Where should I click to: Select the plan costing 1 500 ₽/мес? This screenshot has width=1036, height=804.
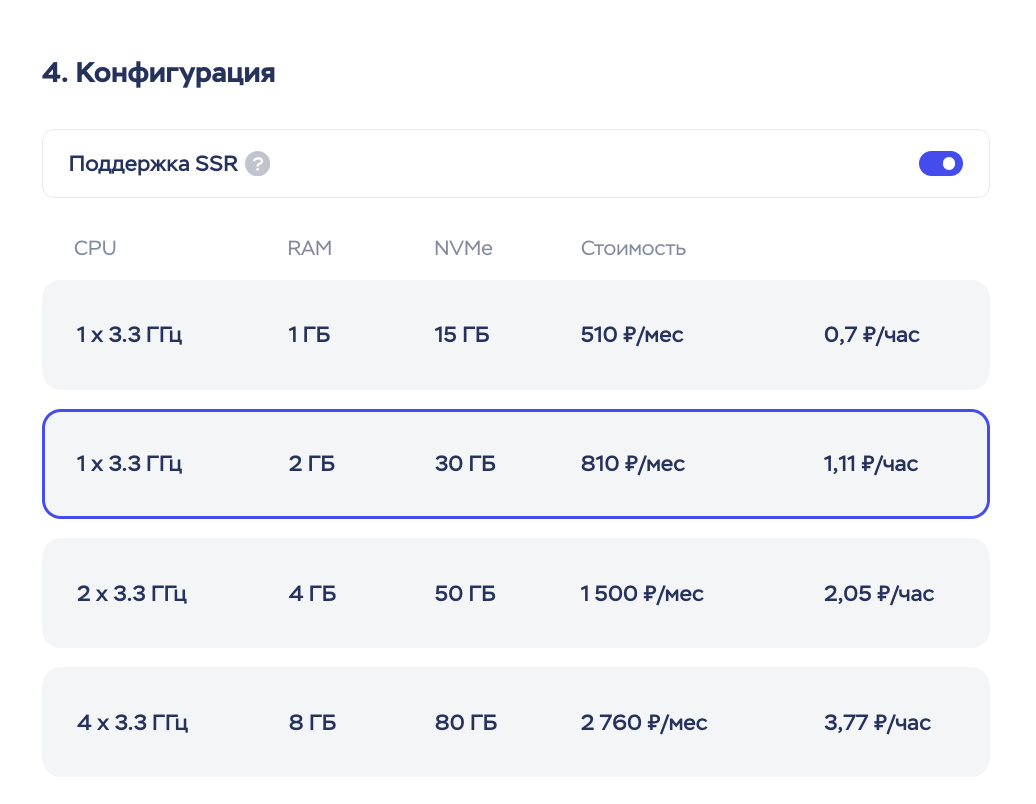tap(642, 594)
